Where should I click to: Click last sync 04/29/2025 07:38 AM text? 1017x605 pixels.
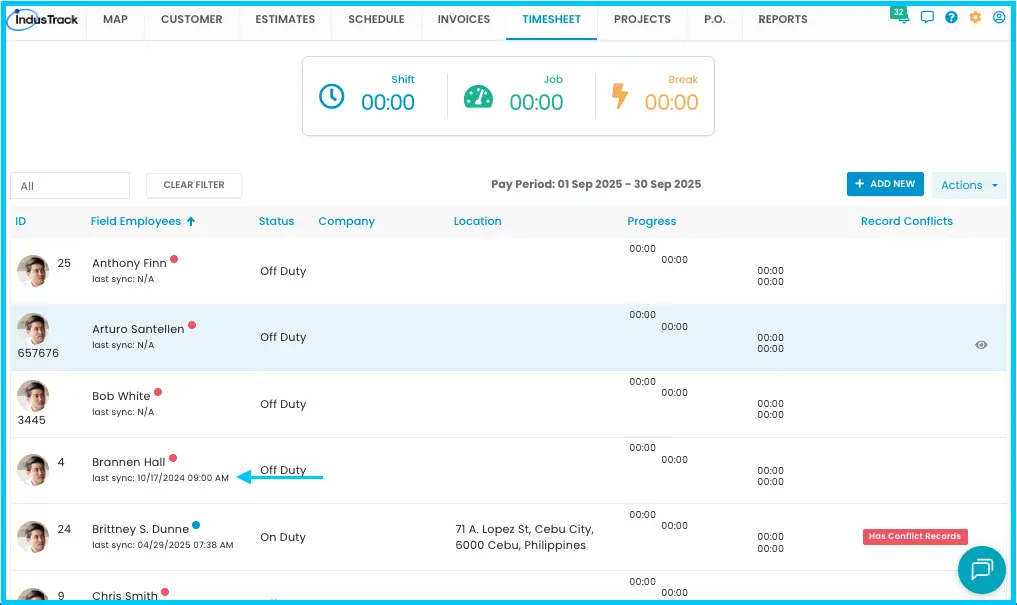pos(163,545)
